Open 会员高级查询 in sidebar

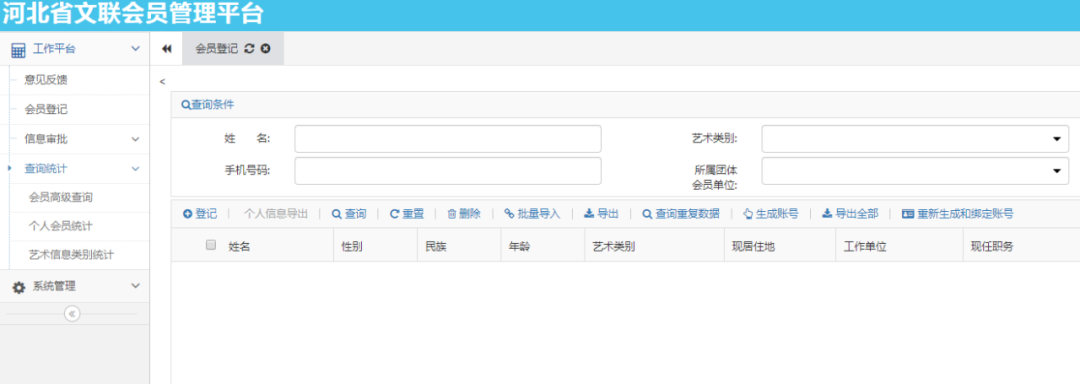coord(61,198)
